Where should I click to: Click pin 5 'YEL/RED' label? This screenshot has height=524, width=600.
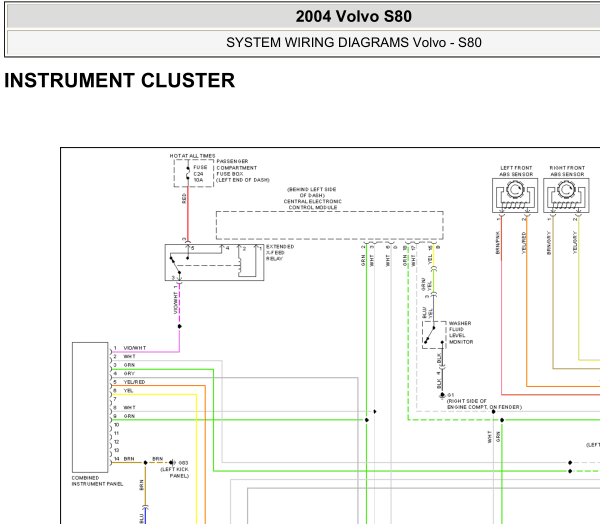pos(134,382)
